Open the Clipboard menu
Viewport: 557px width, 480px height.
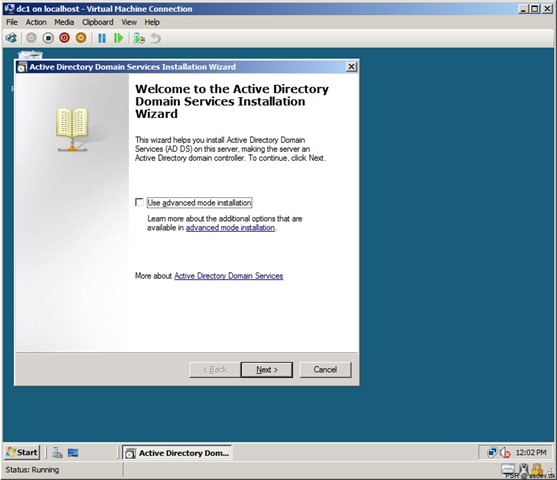pyautogui.click(x=98, y=22)
